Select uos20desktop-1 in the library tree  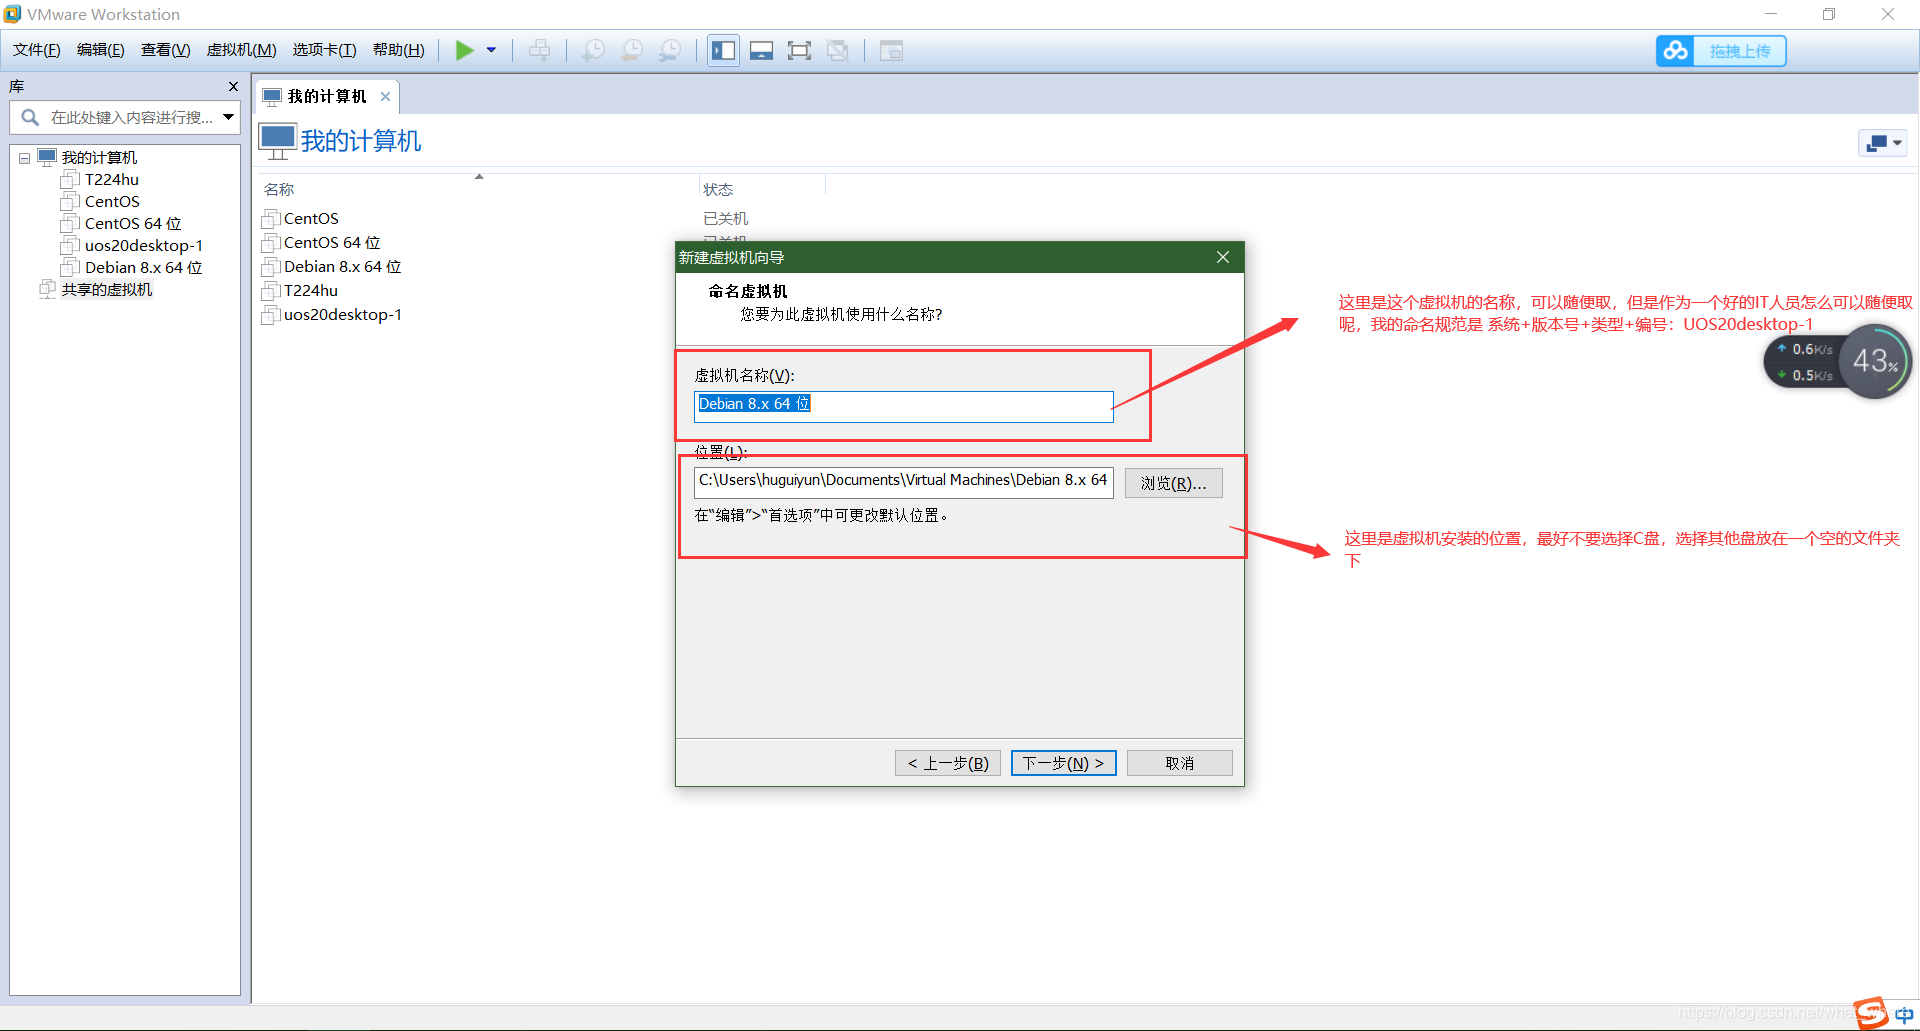click(143, 246)
